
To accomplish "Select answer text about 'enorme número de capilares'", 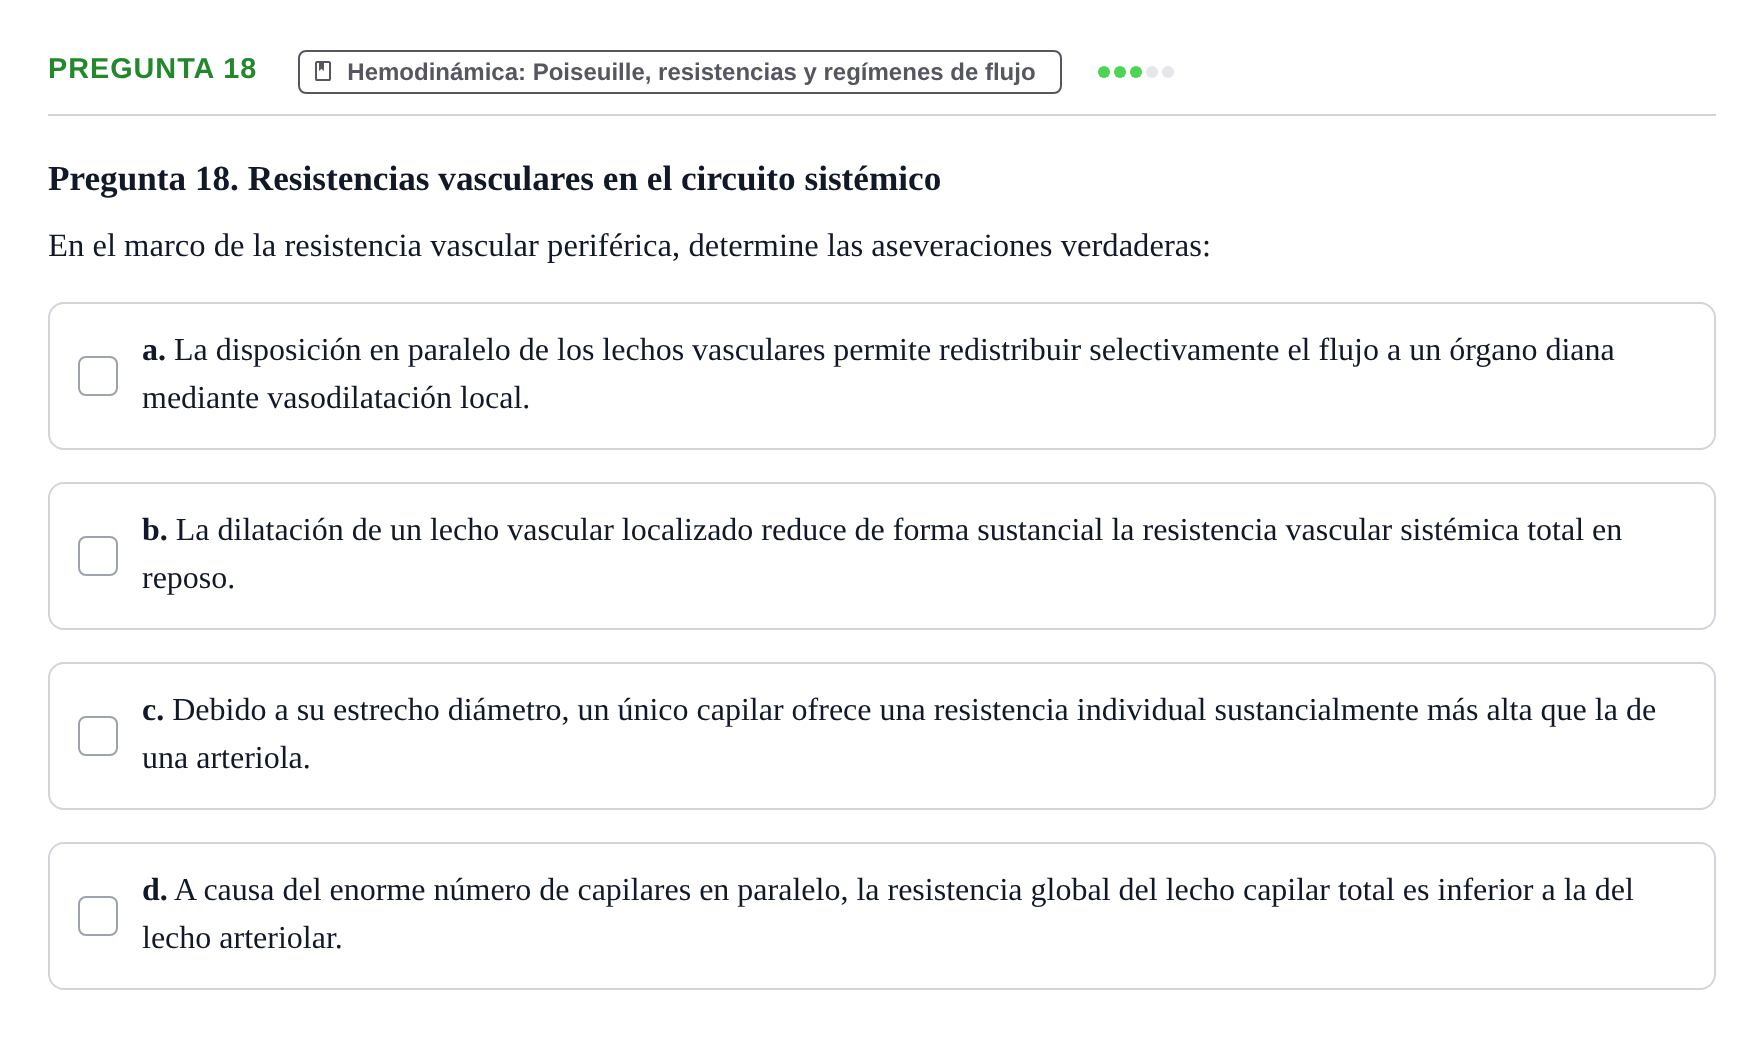I will coord(888,914).
